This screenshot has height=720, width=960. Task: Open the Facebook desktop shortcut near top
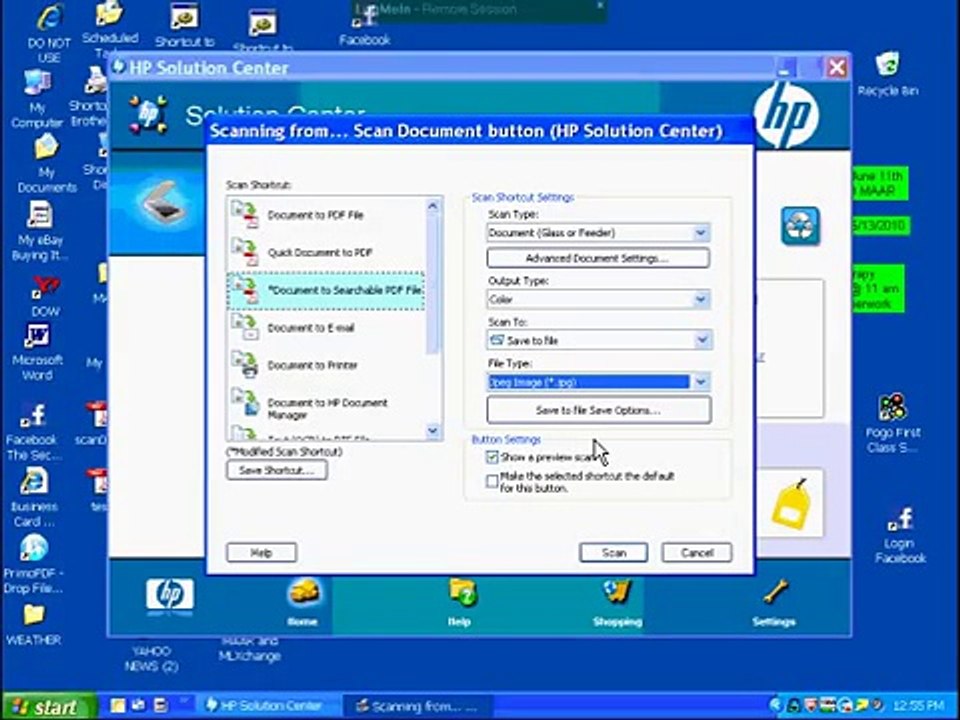[x=365, y=26]
